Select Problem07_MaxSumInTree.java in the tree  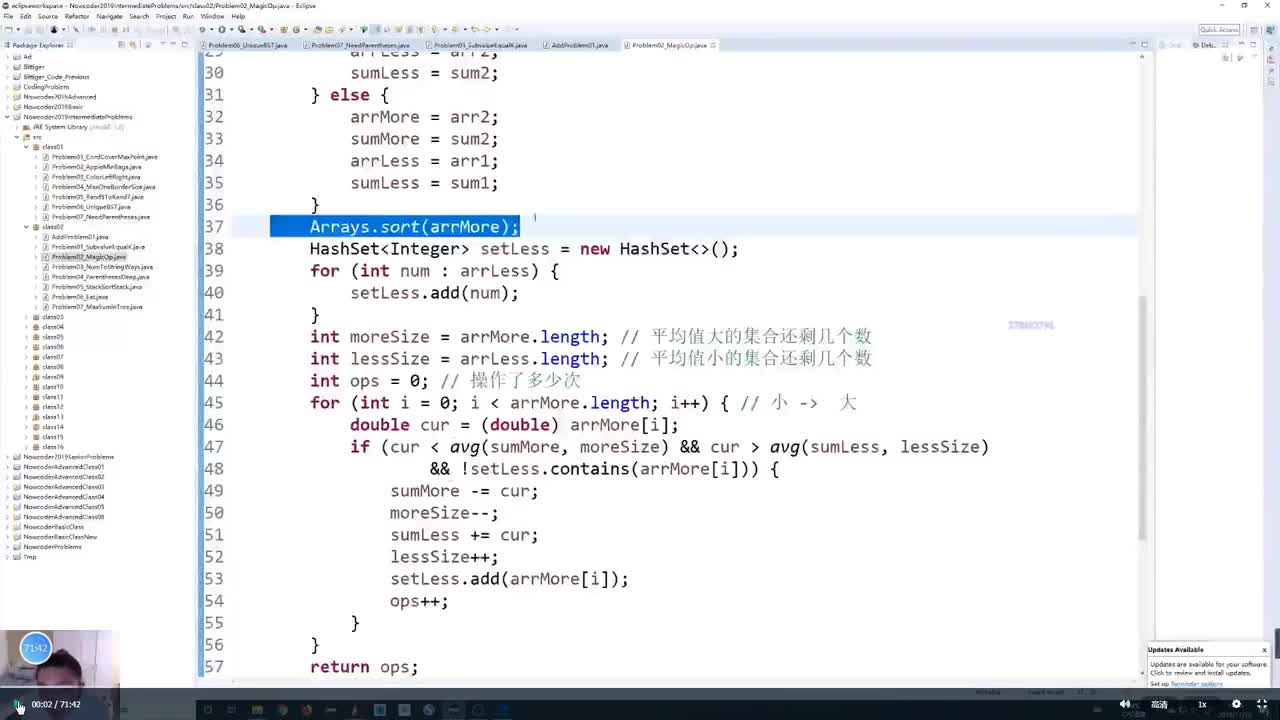pyautogui.click(x=97, y=307)
